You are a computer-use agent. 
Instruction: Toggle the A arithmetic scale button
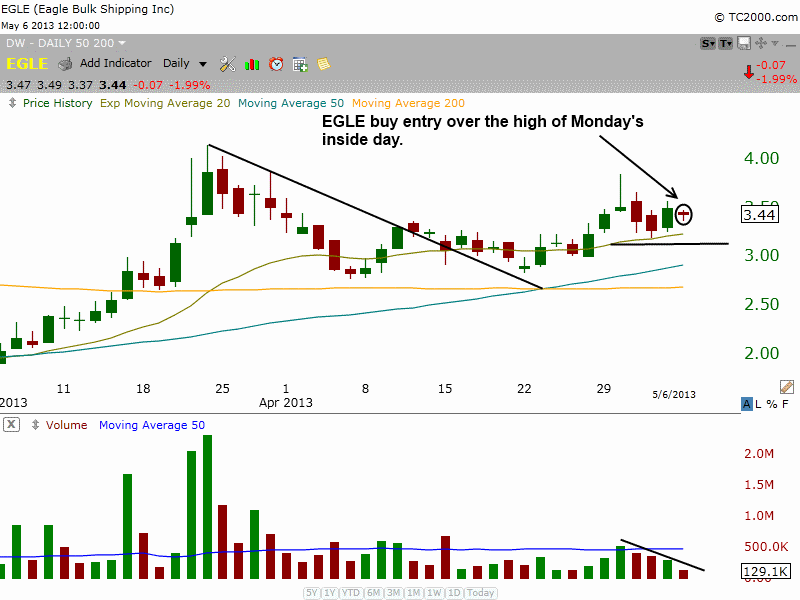(746, 404)
